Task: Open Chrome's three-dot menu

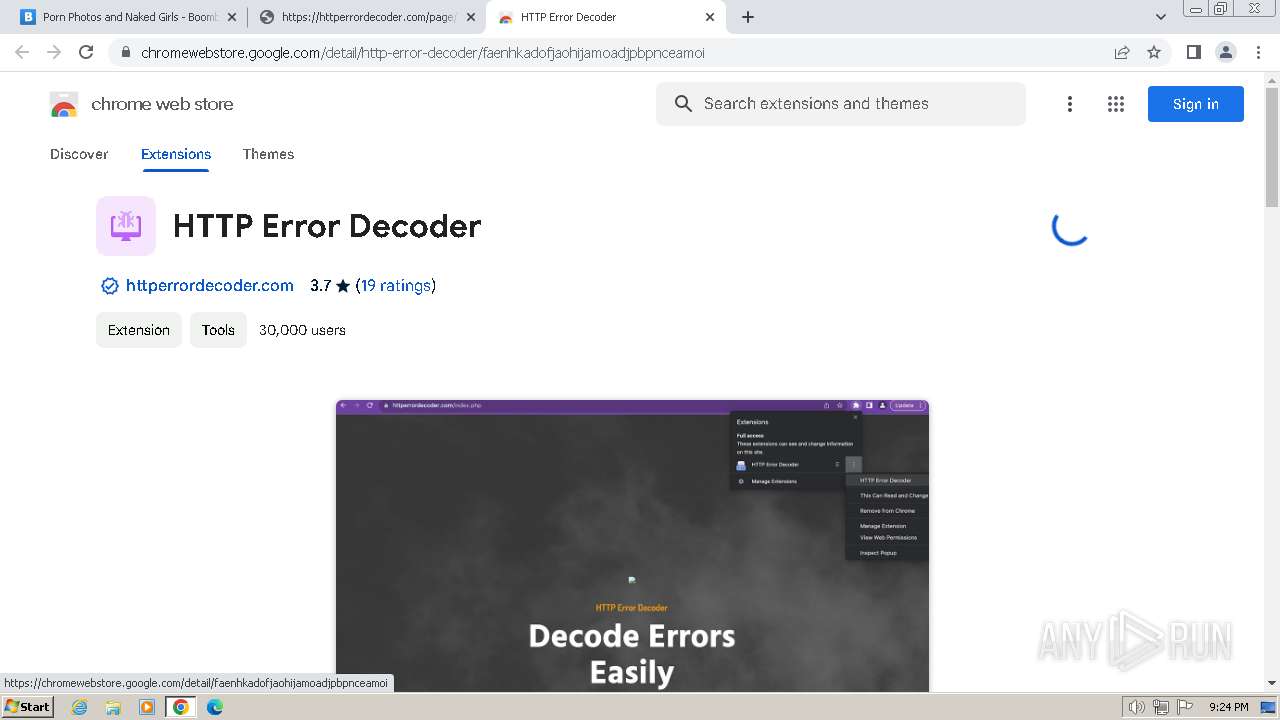Action: pyautogui.click(x=1258, y=52)
